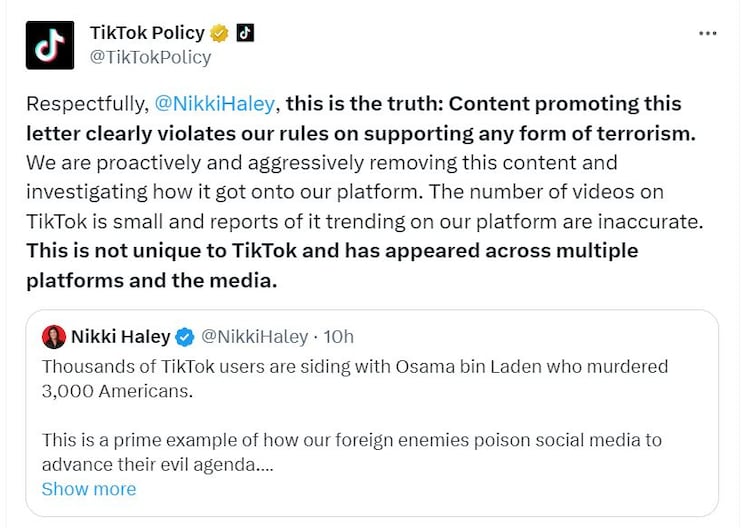Click the word 'Respectfully' starting the tweet
Viewport: 750px width, 528px height.
(86, 103)
